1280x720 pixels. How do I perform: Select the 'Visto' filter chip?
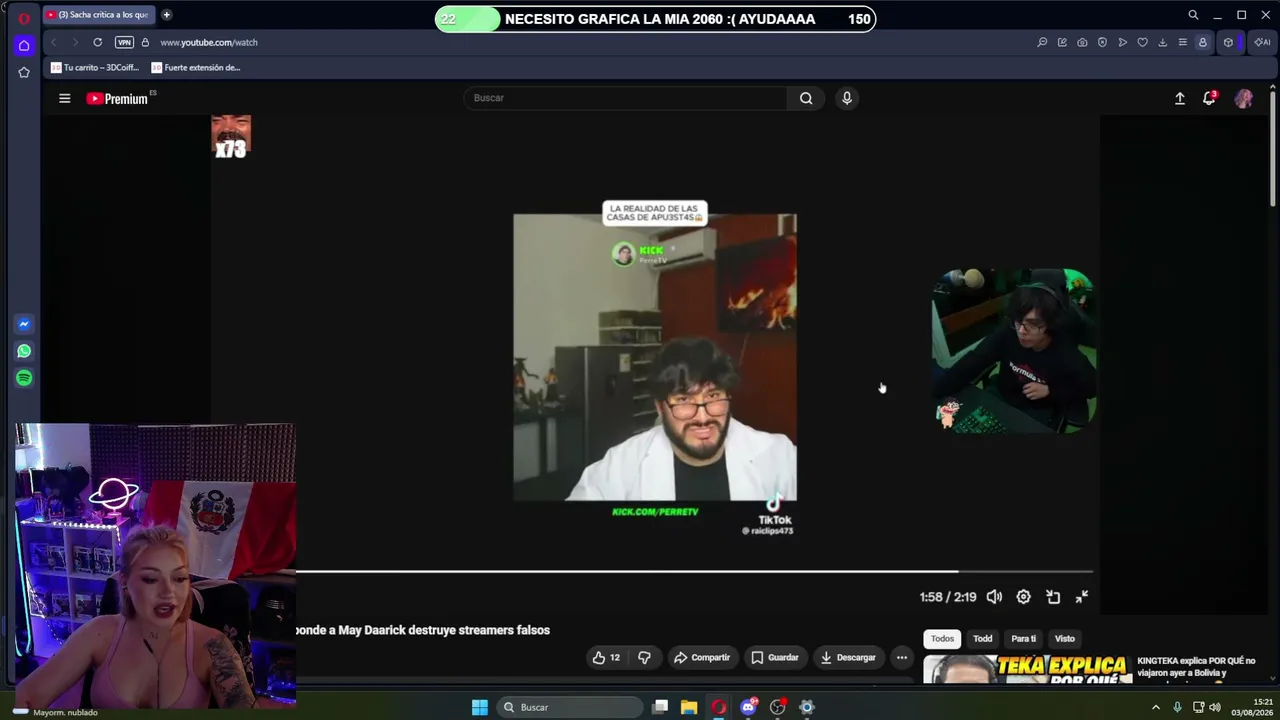[1065, 638]
